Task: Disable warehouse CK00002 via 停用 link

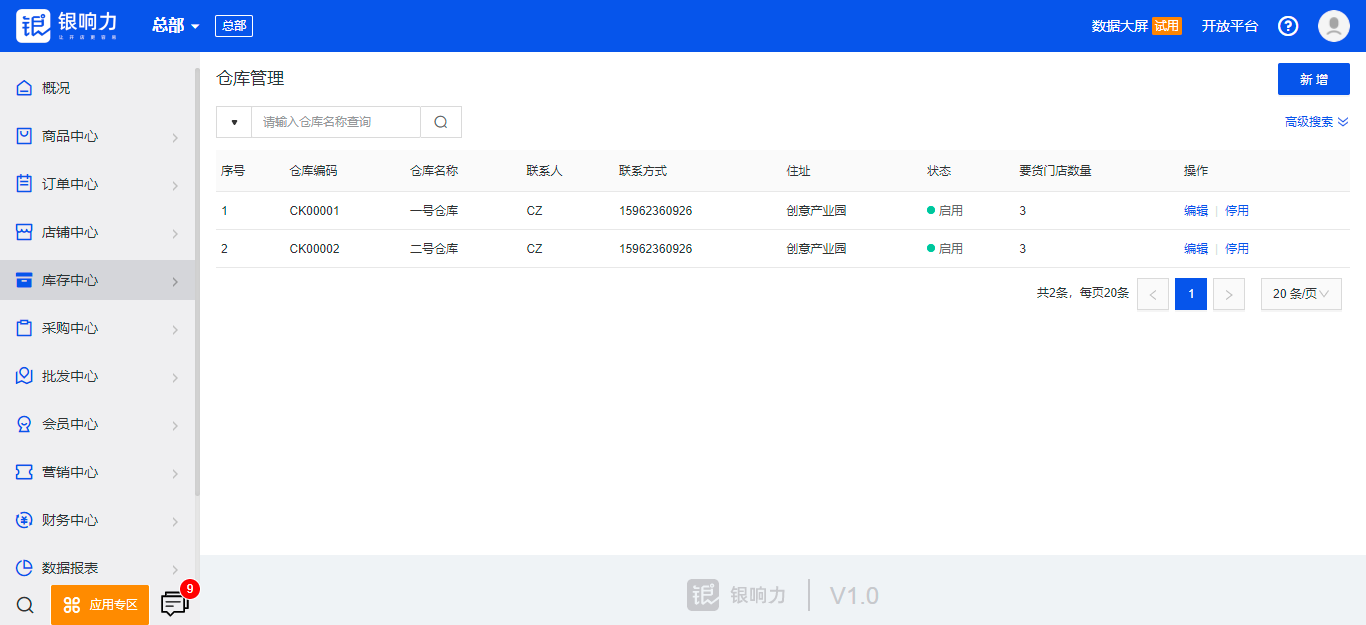Action: coord(1237,249)
